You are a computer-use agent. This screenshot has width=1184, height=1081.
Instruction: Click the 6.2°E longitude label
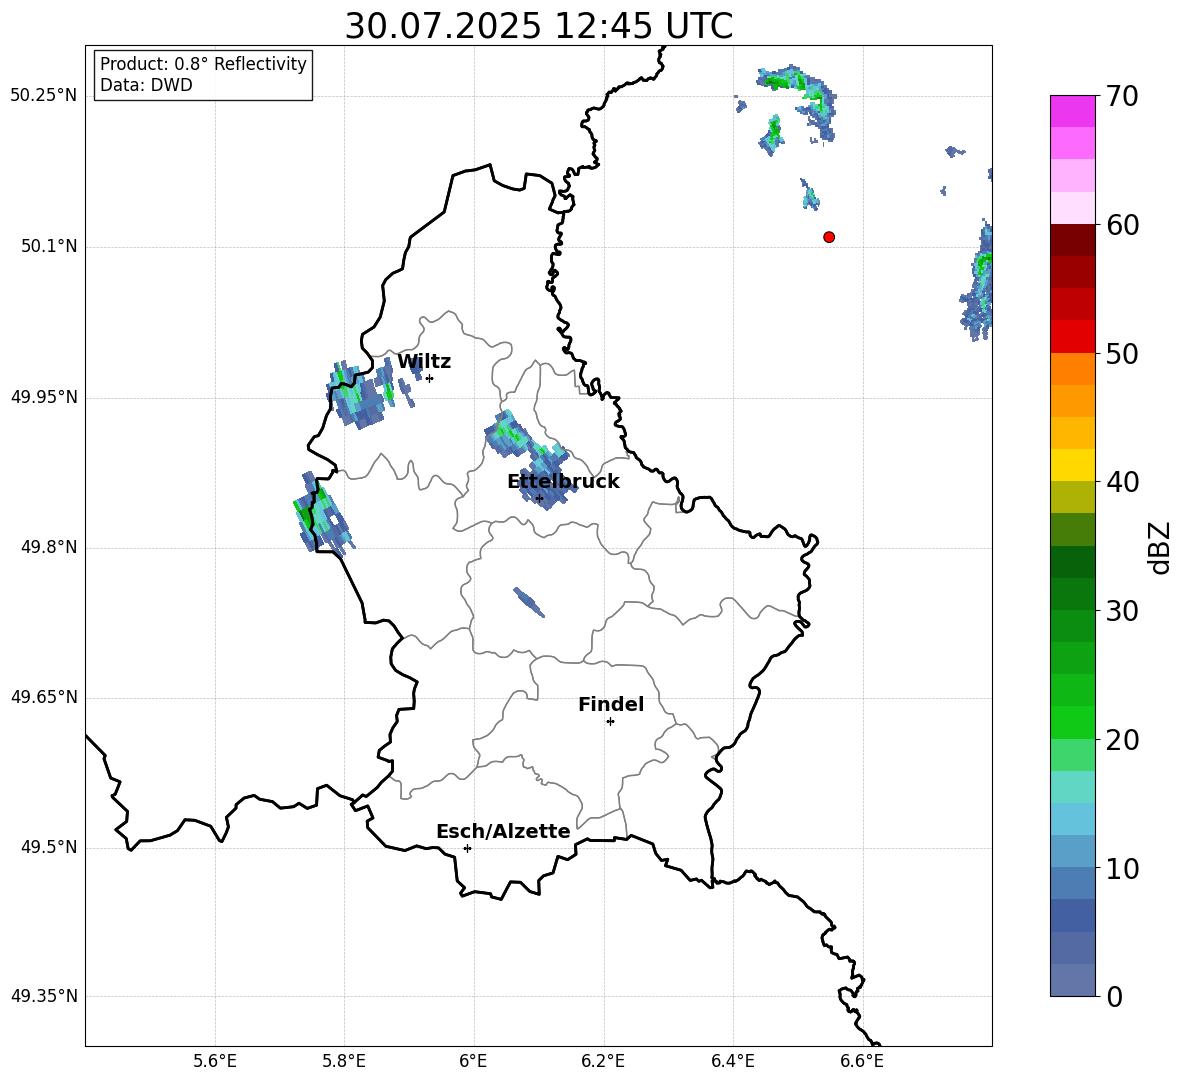[x=603, y=1061]
